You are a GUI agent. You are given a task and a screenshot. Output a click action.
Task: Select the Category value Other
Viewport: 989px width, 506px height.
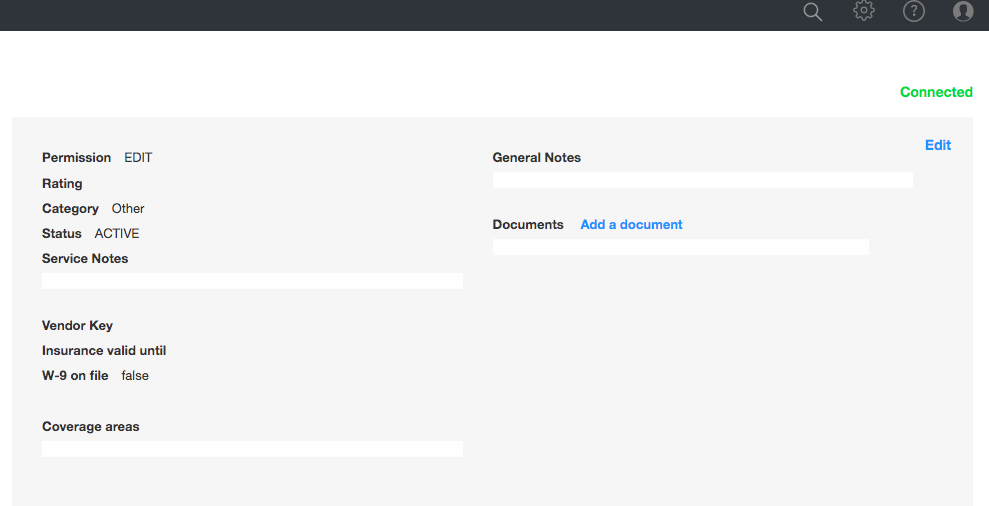click(x=128, y=209)
